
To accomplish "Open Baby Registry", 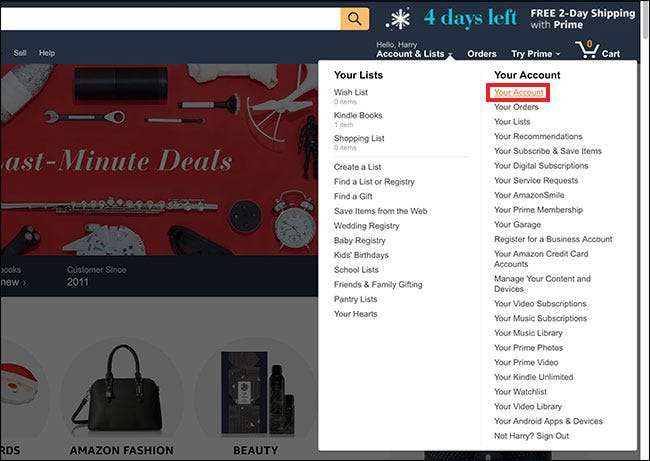I will tap(359, 240).
